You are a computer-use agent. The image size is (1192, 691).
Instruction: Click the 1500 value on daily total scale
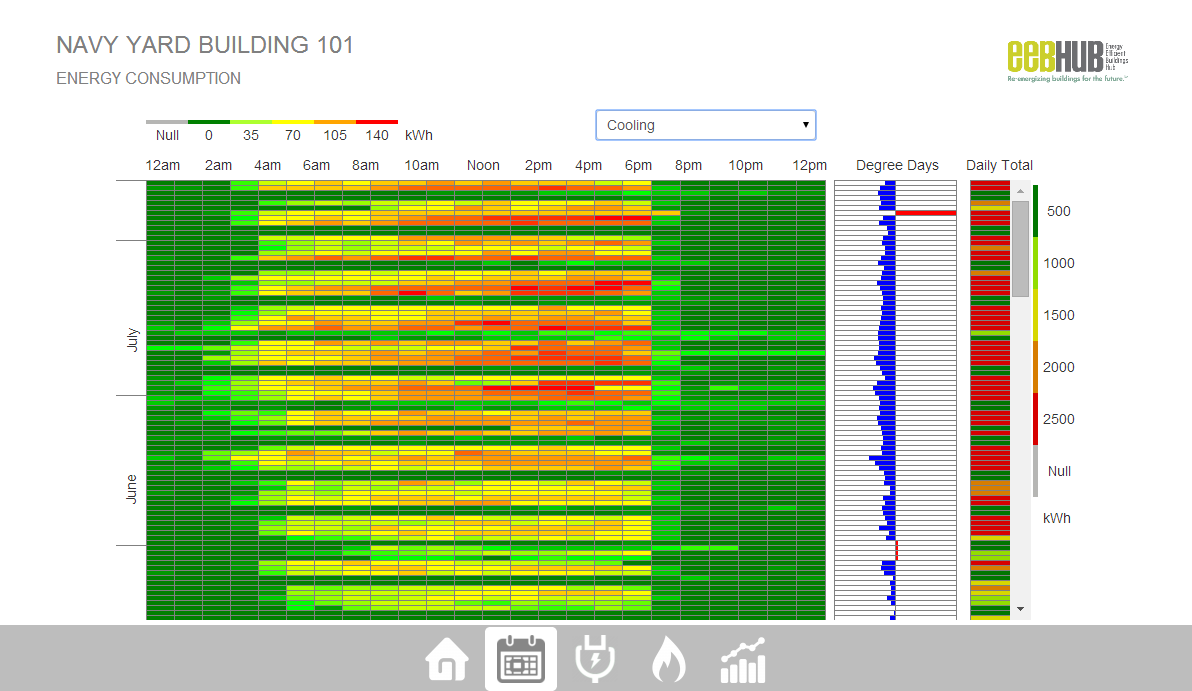pyautogui.click(x=1058, y=315)
